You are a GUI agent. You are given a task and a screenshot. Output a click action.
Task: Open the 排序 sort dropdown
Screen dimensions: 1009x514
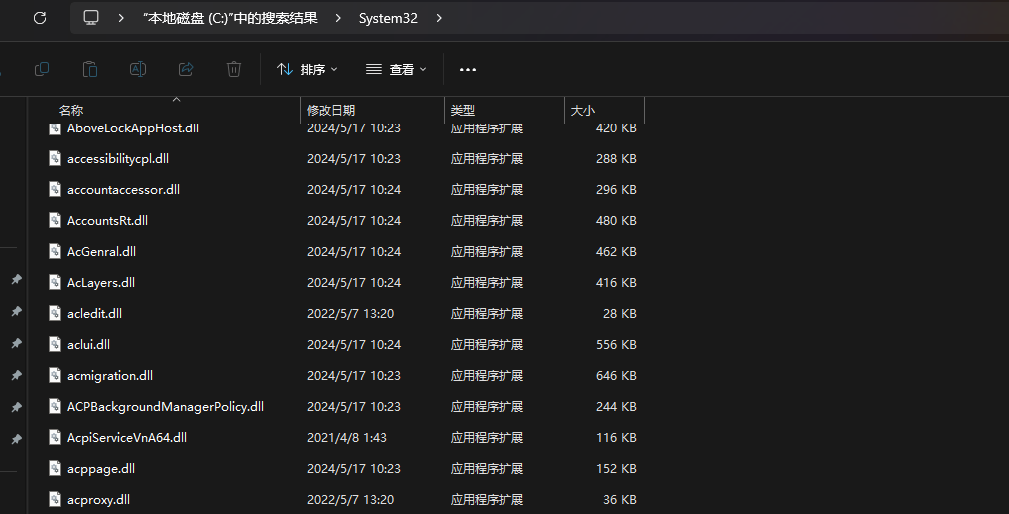pos(307,69)
